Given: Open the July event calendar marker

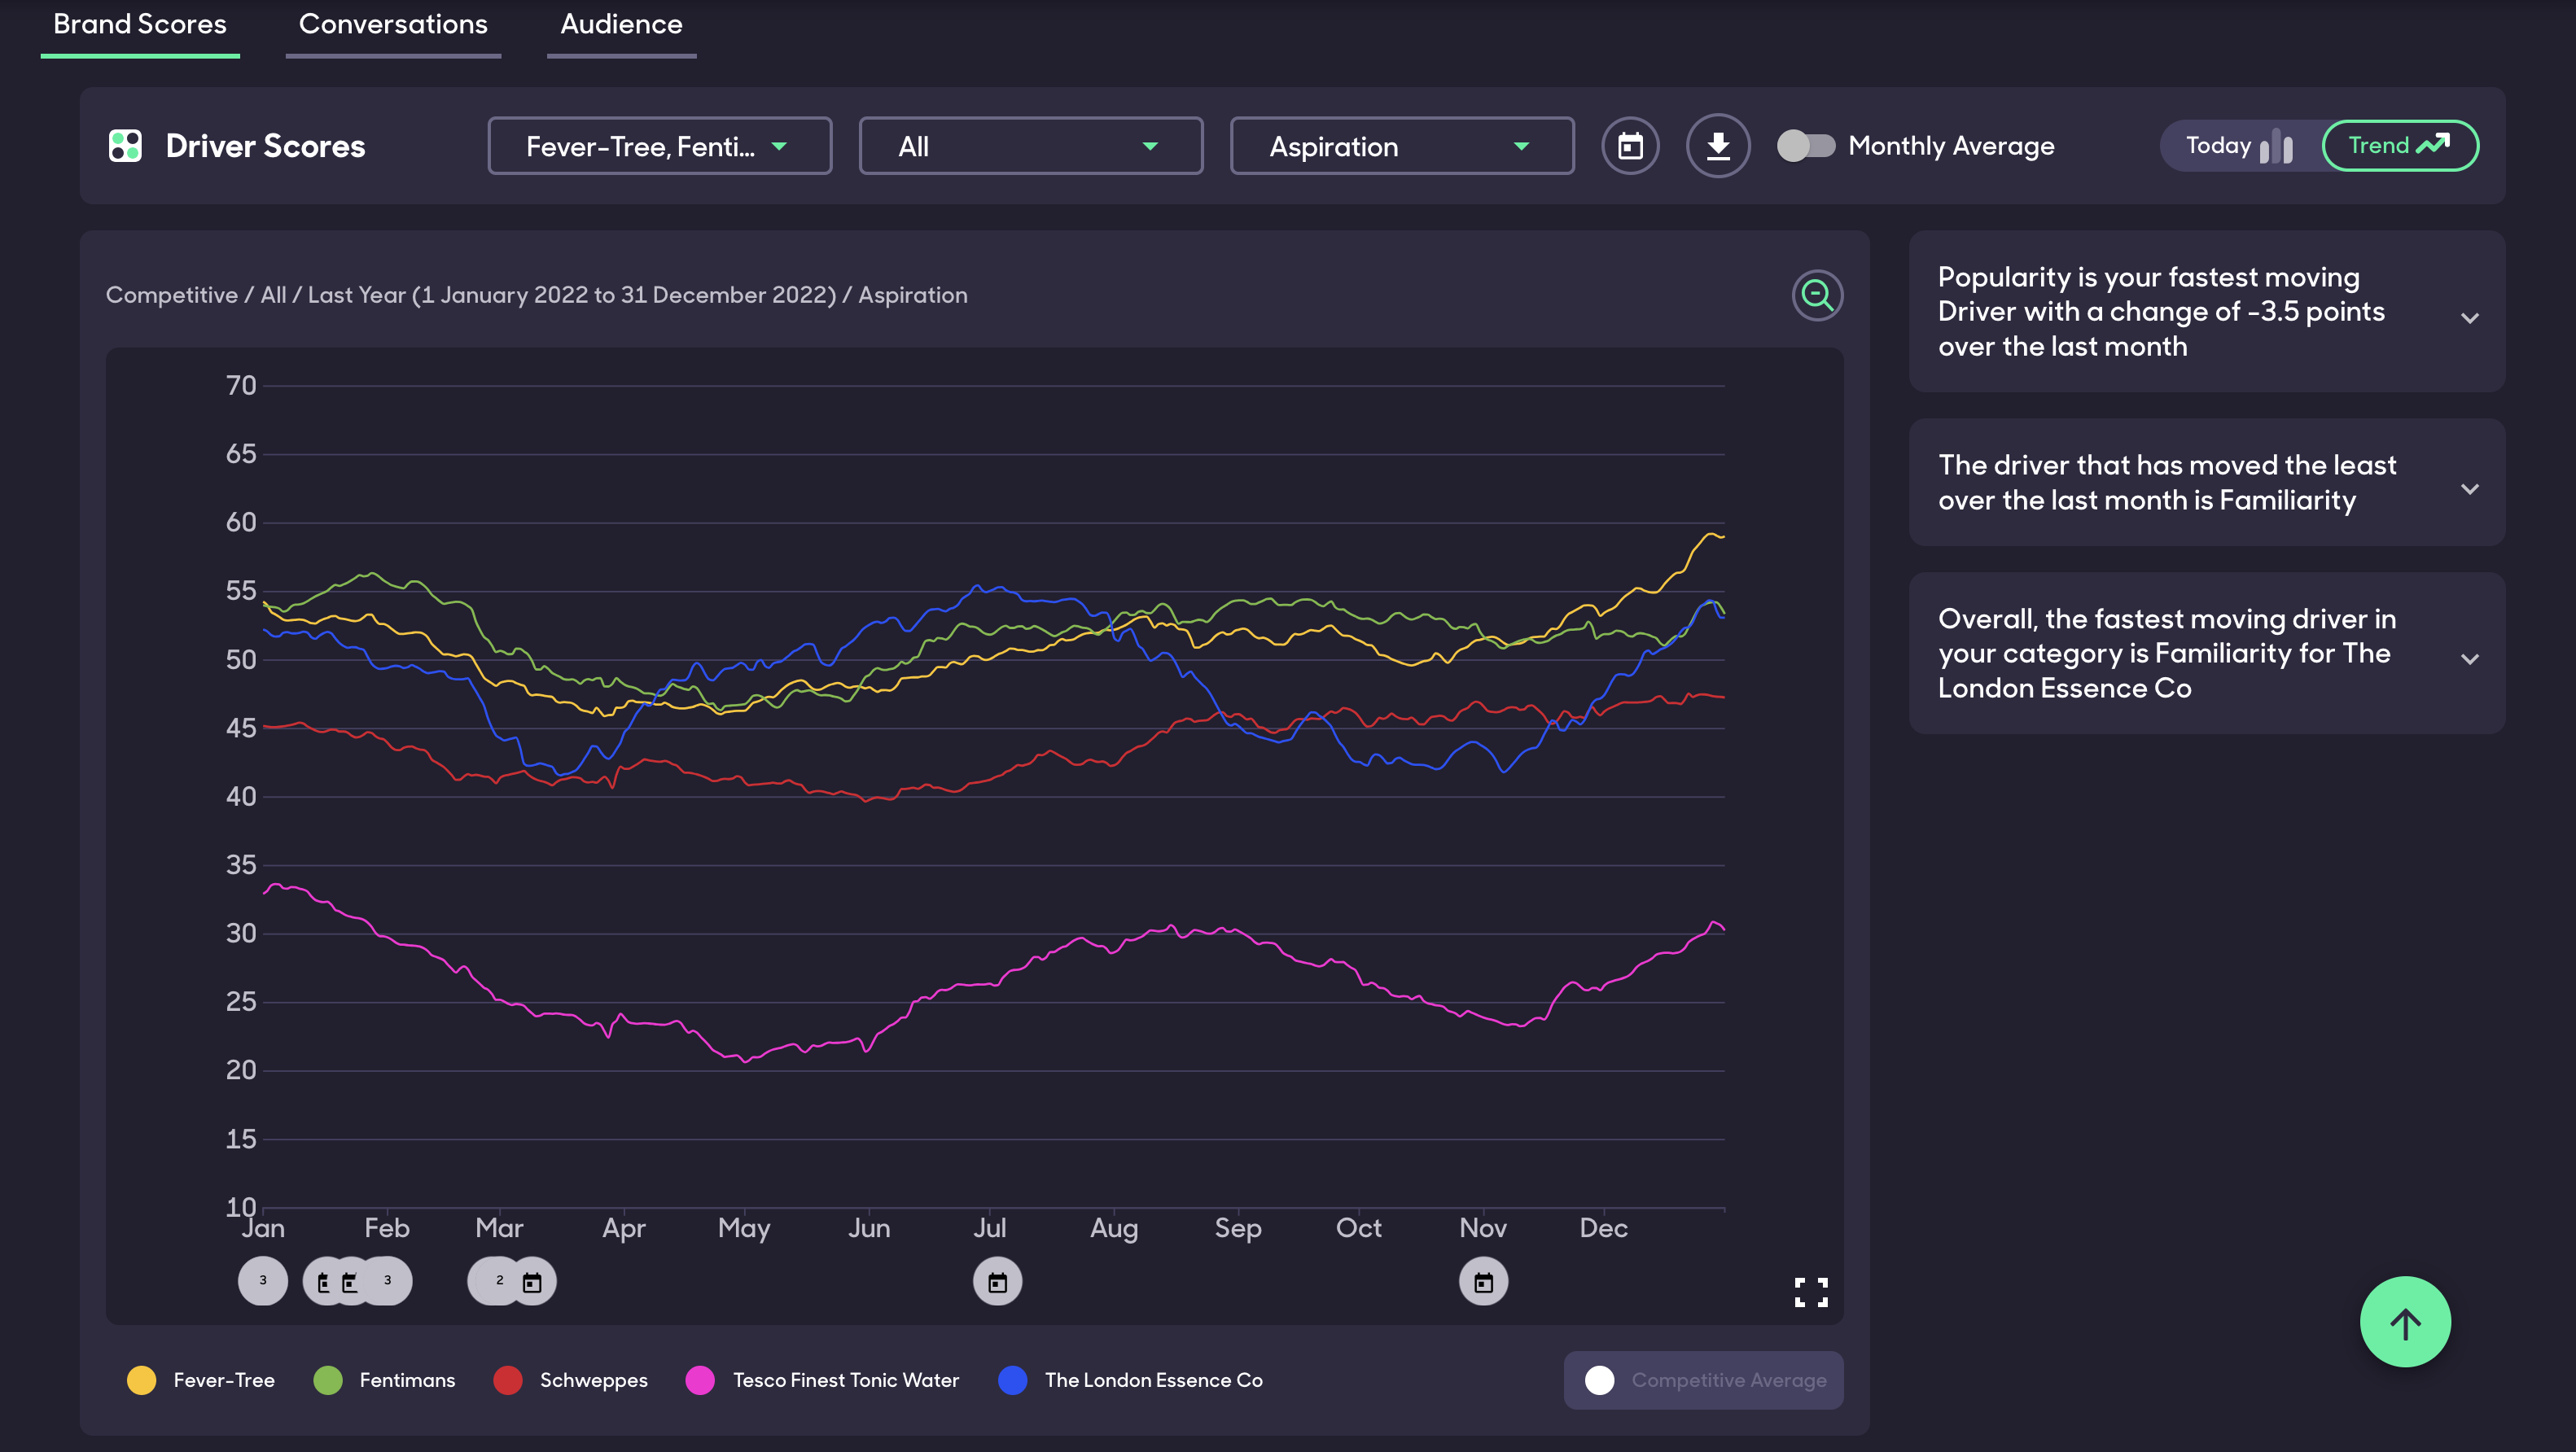Looking at the screenshot, I should [997, 1282].
